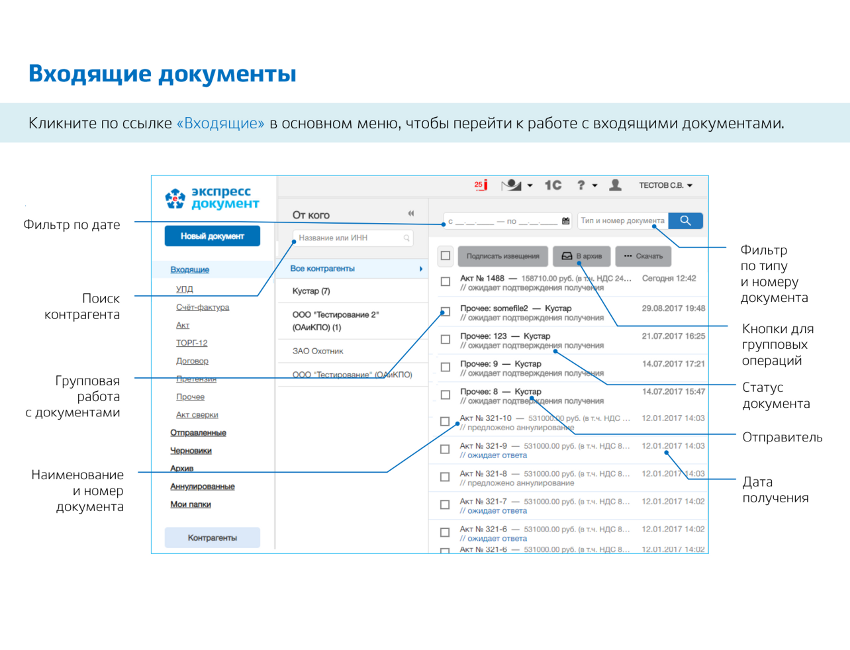Check the Прочее: 123 document
Screen dimensions: 850x650
tap(446, 339)
